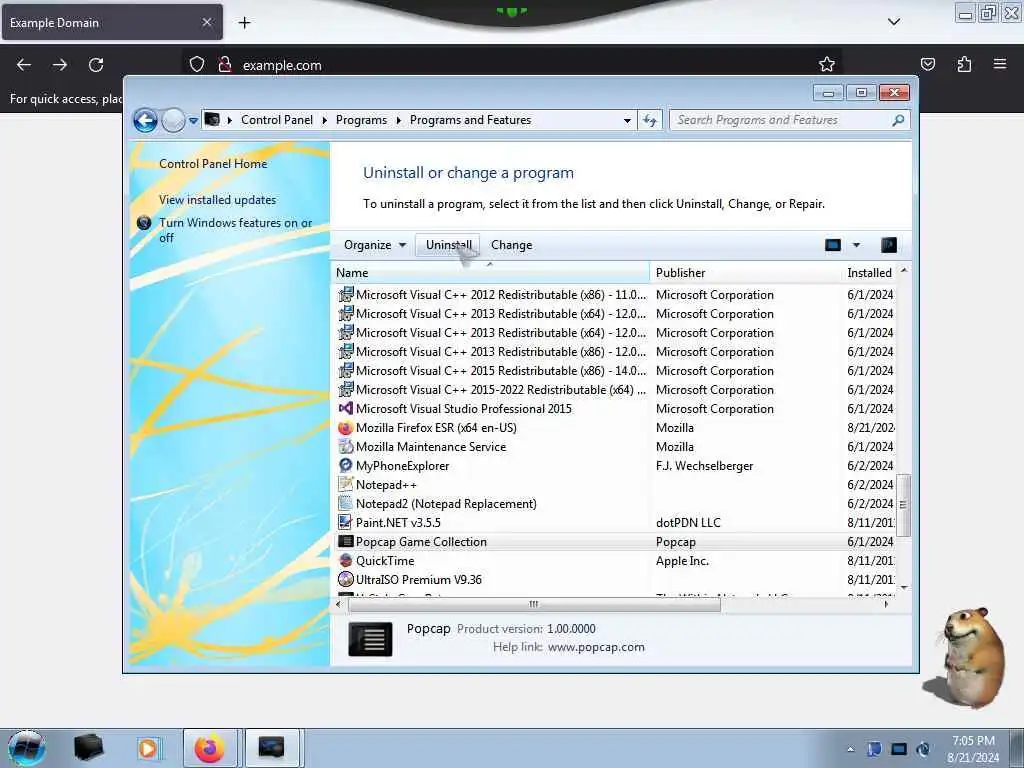This screenshot has width=1024, height=768.
Task: Click the Notepad2 program icon
Action: [345, 504]
